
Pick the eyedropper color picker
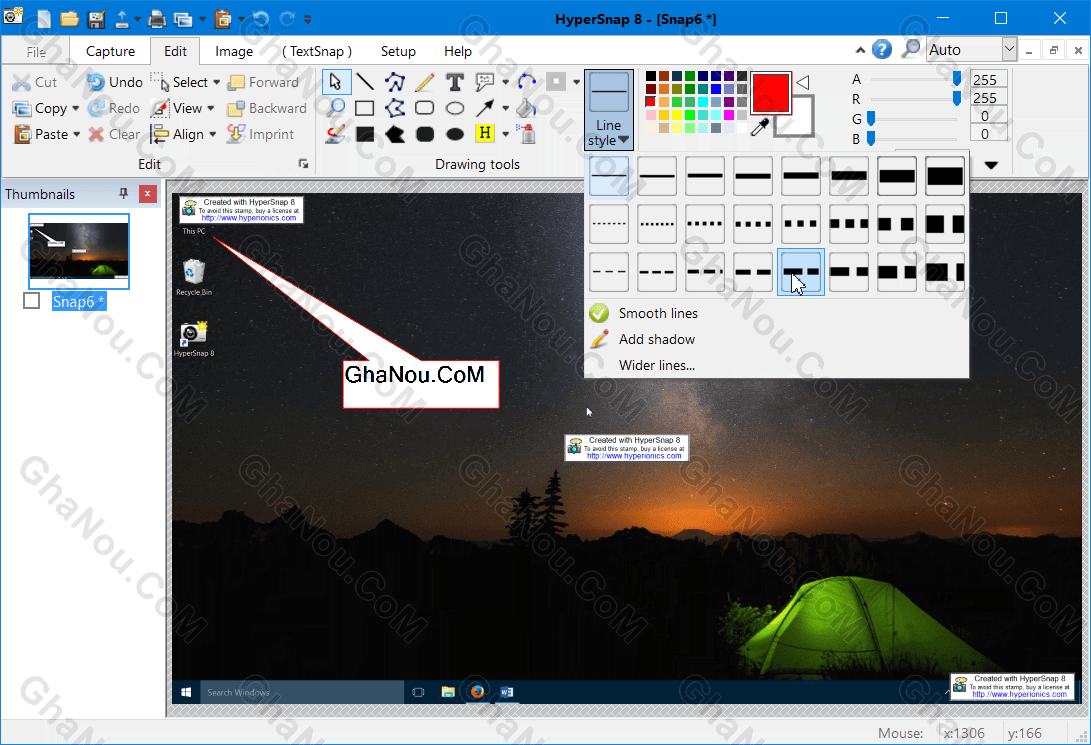click(x=760, y=127)
